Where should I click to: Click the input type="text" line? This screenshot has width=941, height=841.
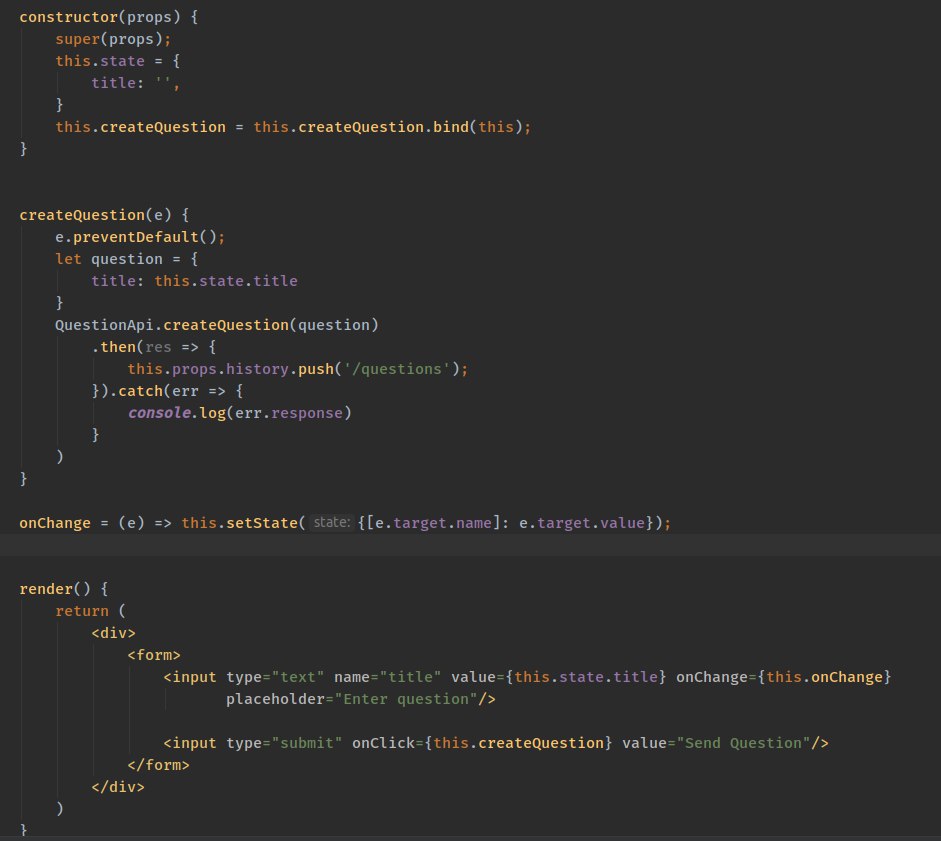[528, 677]
